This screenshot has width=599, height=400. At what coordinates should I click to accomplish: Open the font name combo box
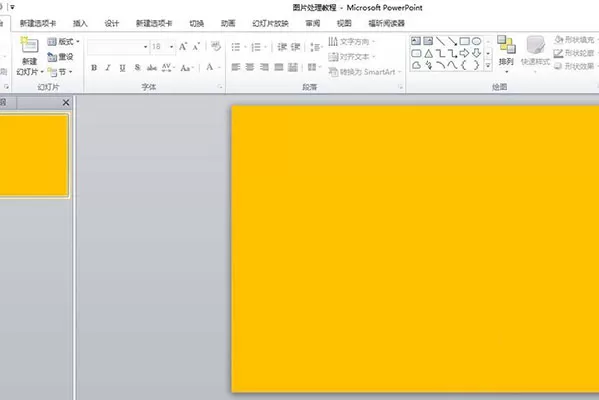(118, 47)
